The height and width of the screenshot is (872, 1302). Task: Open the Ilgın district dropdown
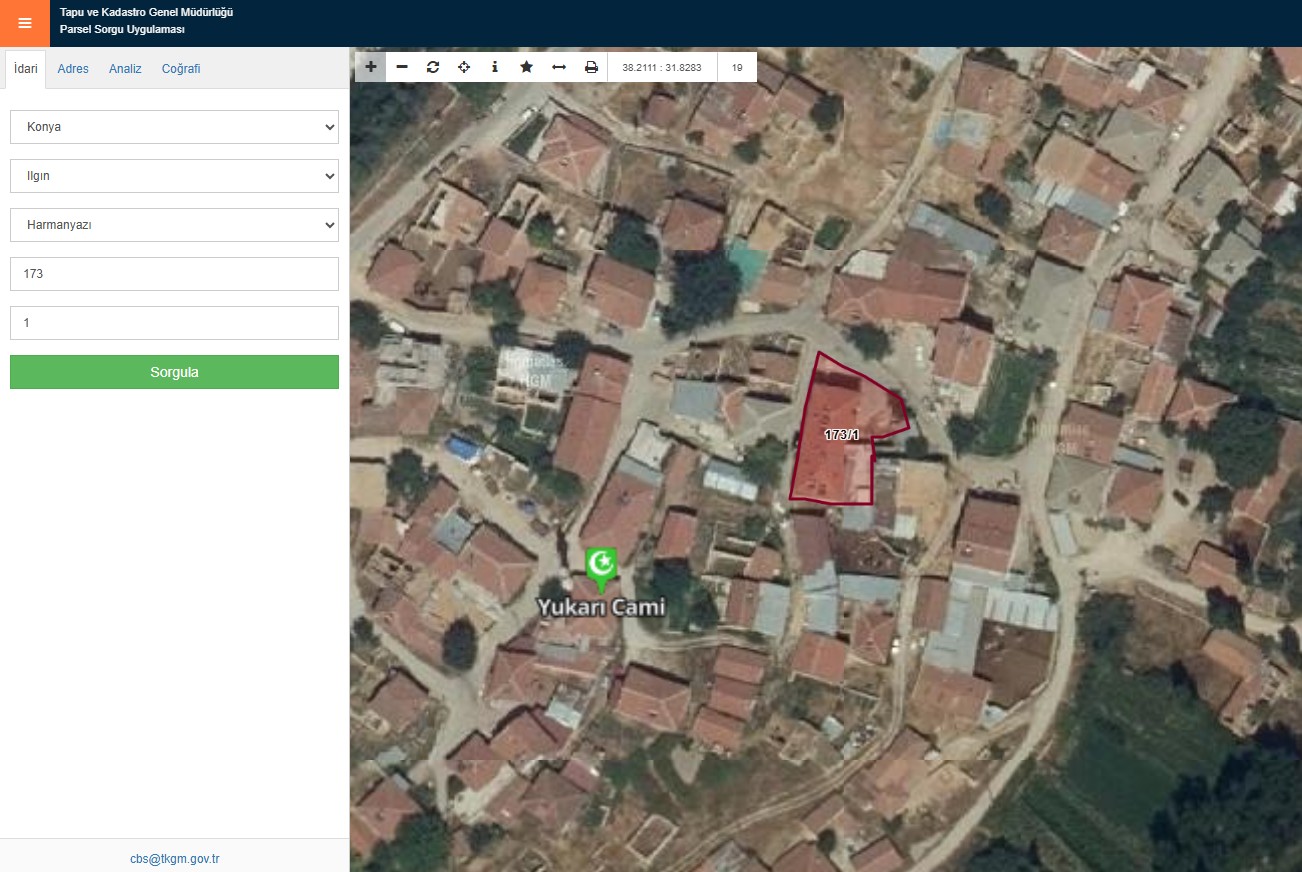174,176
